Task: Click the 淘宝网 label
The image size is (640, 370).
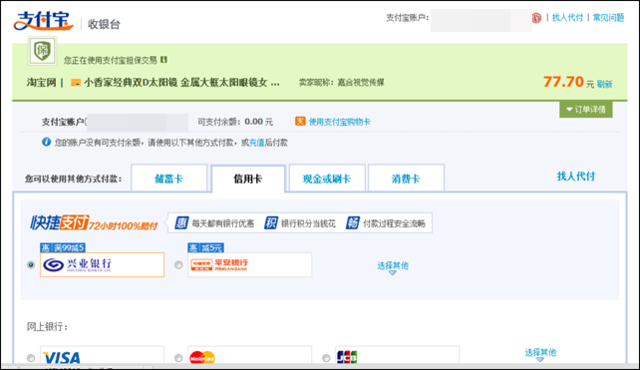Action: point(41,83)
